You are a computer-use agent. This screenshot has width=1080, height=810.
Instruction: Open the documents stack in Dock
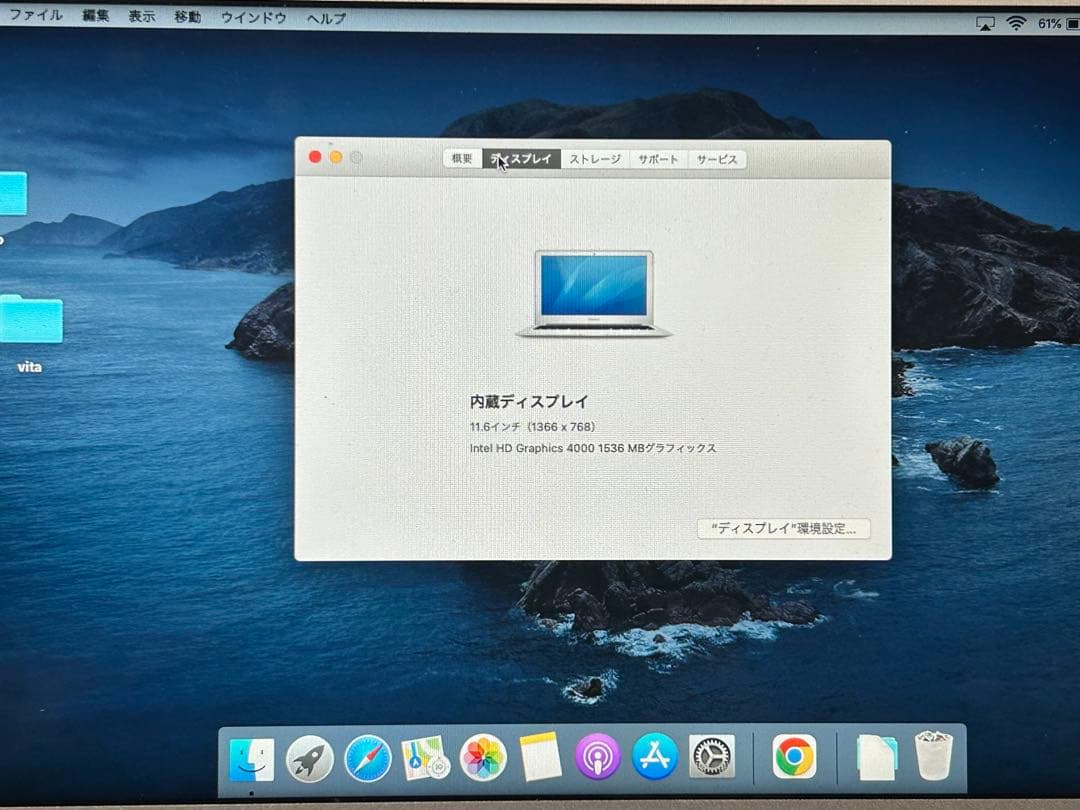pyautogui.click(x=877, y=758)
